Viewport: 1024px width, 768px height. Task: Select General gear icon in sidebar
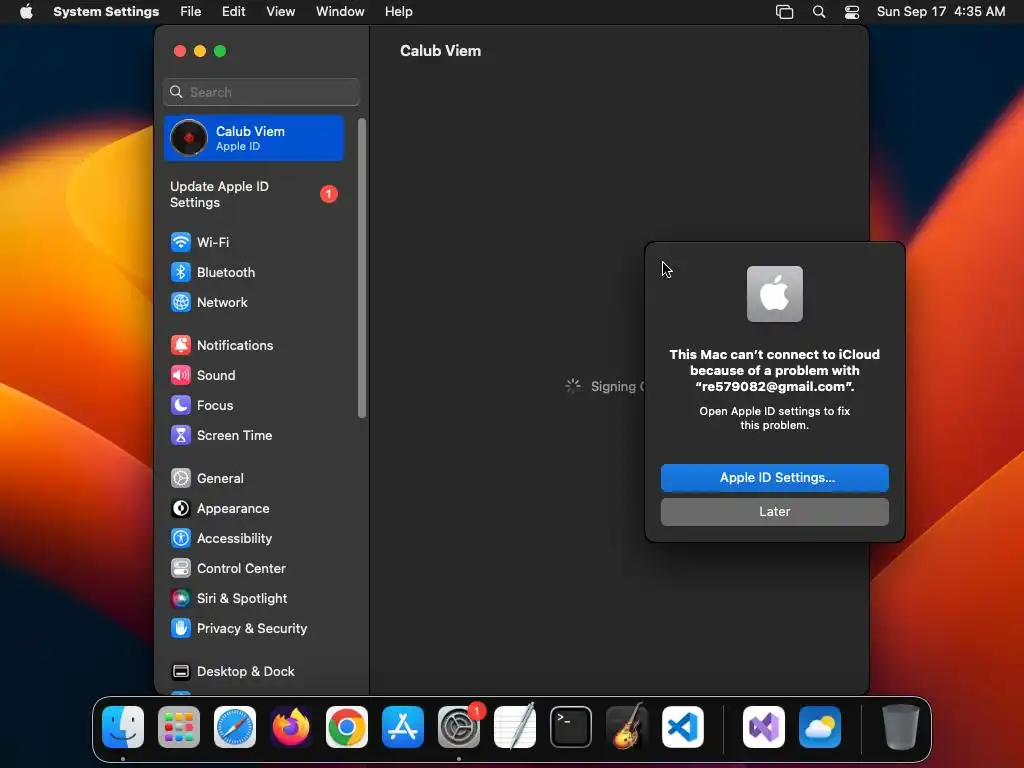click(181, 479)
